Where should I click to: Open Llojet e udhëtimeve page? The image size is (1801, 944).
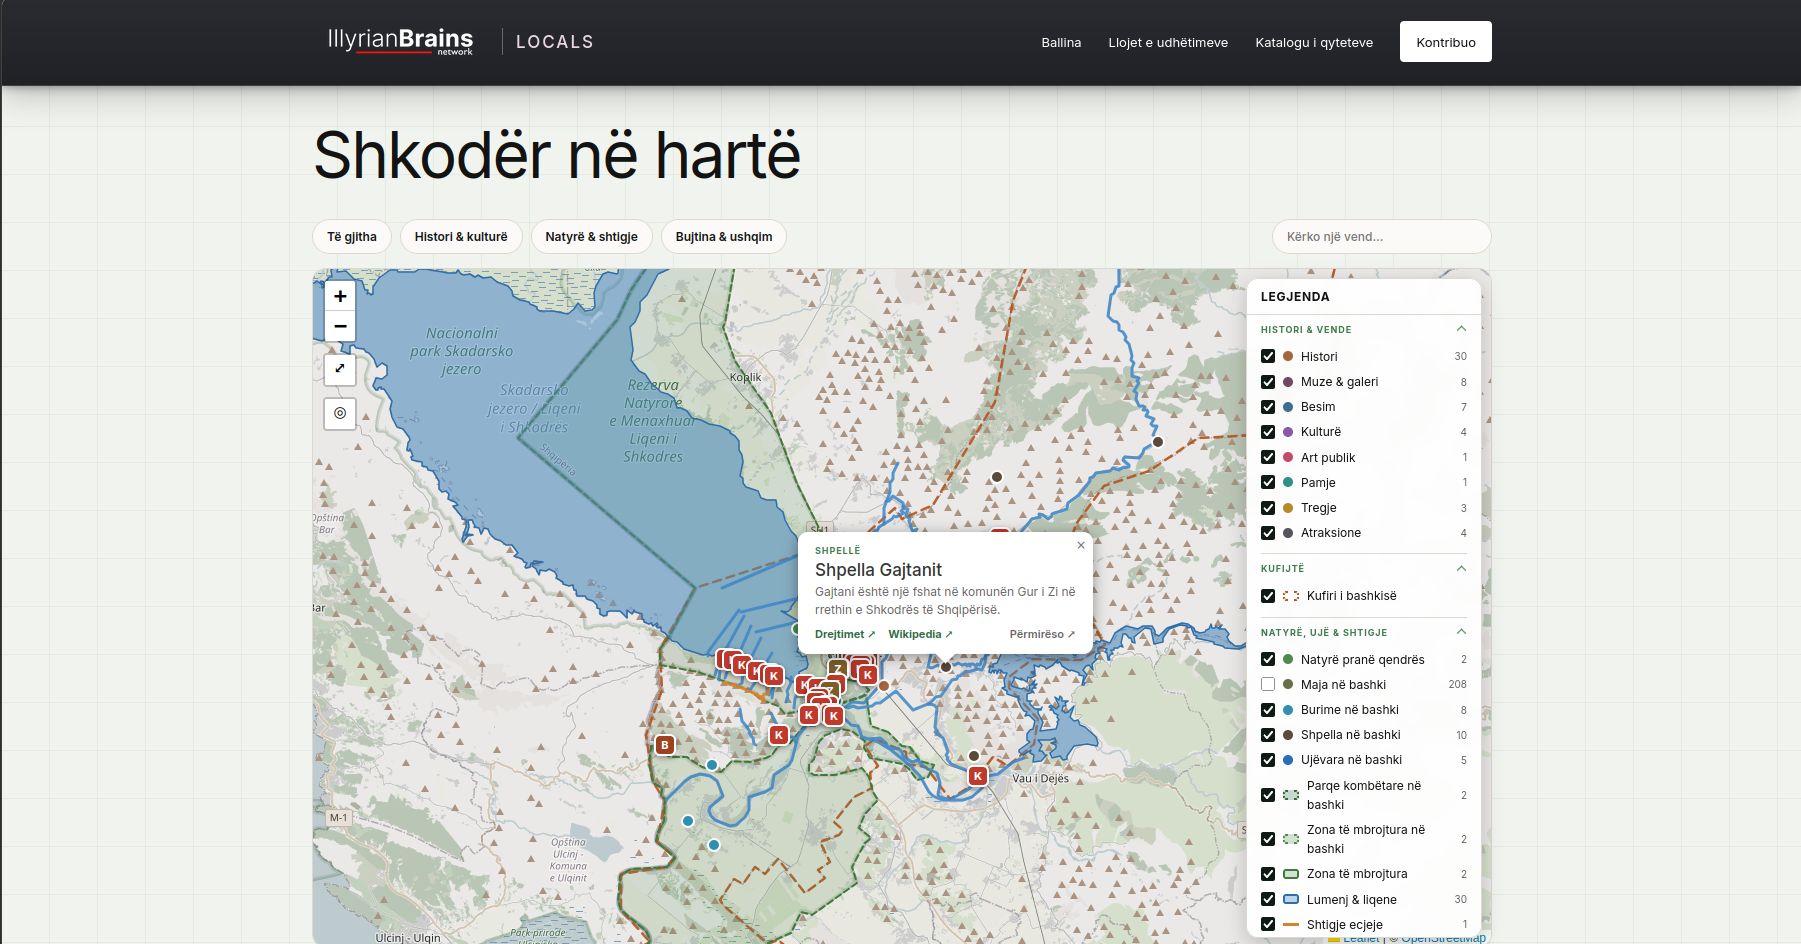(x=1168, y=42)
